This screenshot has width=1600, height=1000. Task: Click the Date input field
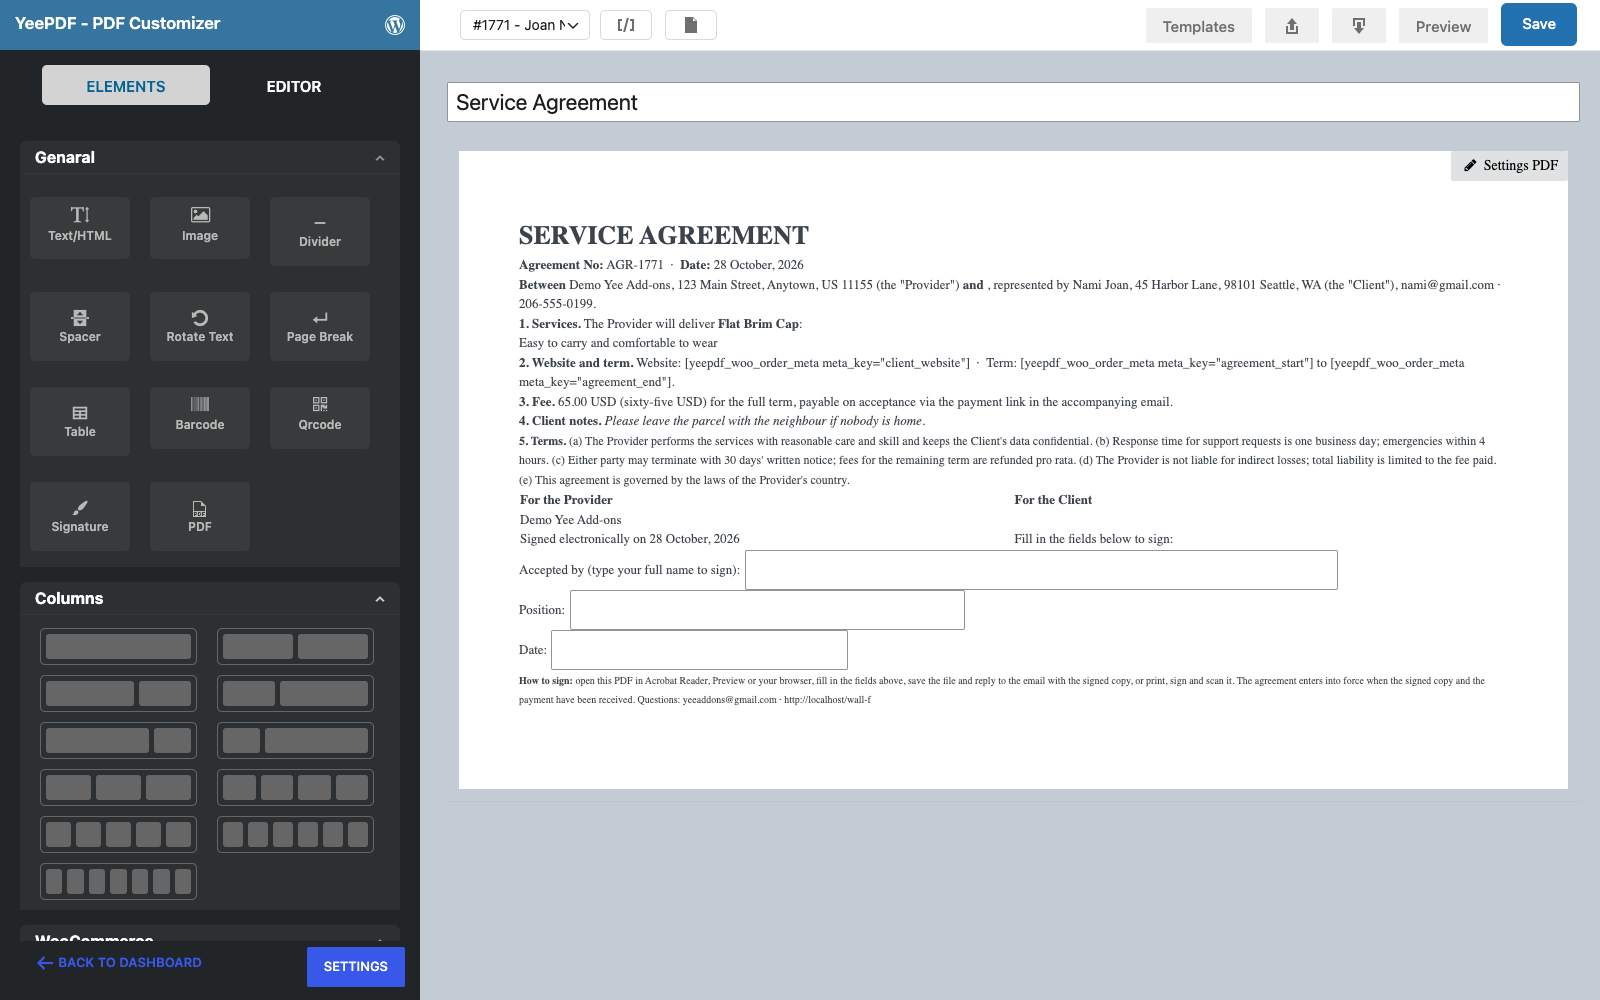(699, 650)
